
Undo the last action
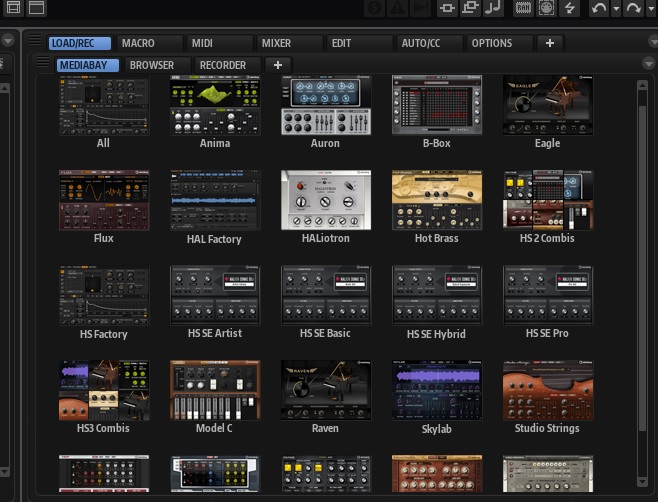(x=599, y=8)
